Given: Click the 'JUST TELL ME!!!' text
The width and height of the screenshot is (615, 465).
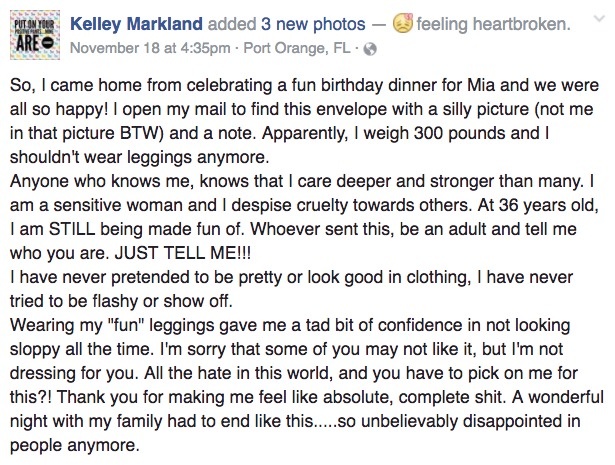Looking at the screenshot, I should coord(182,253).
